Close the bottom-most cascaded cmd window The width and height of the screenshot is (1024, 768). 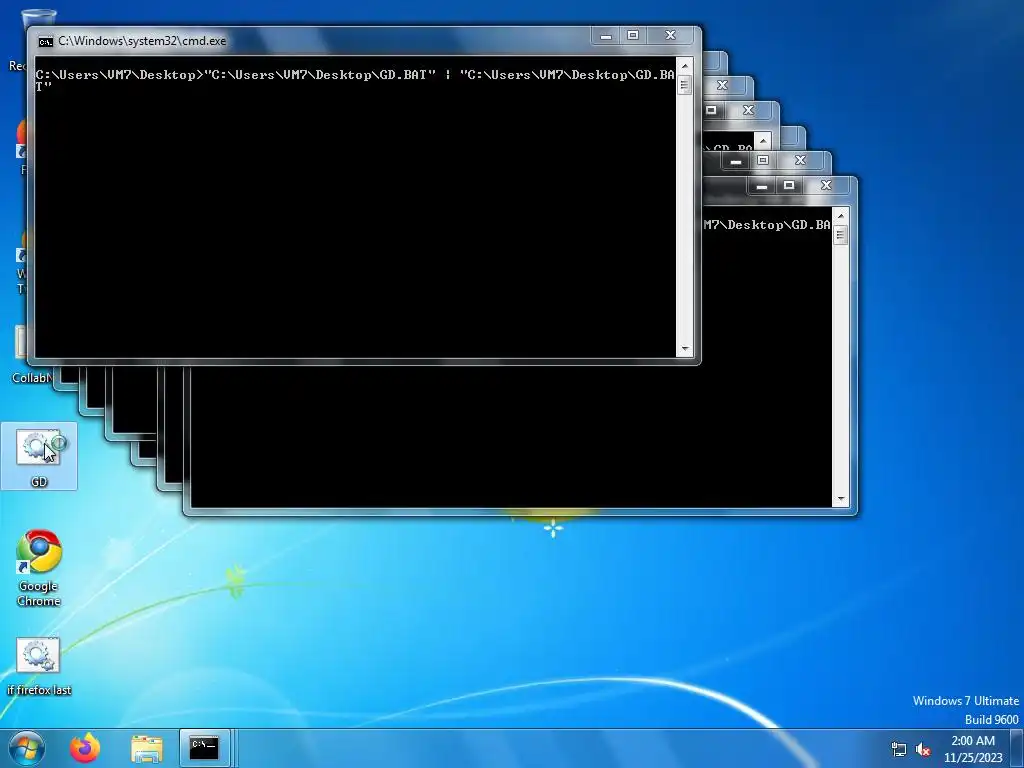[x=826, y=186]
